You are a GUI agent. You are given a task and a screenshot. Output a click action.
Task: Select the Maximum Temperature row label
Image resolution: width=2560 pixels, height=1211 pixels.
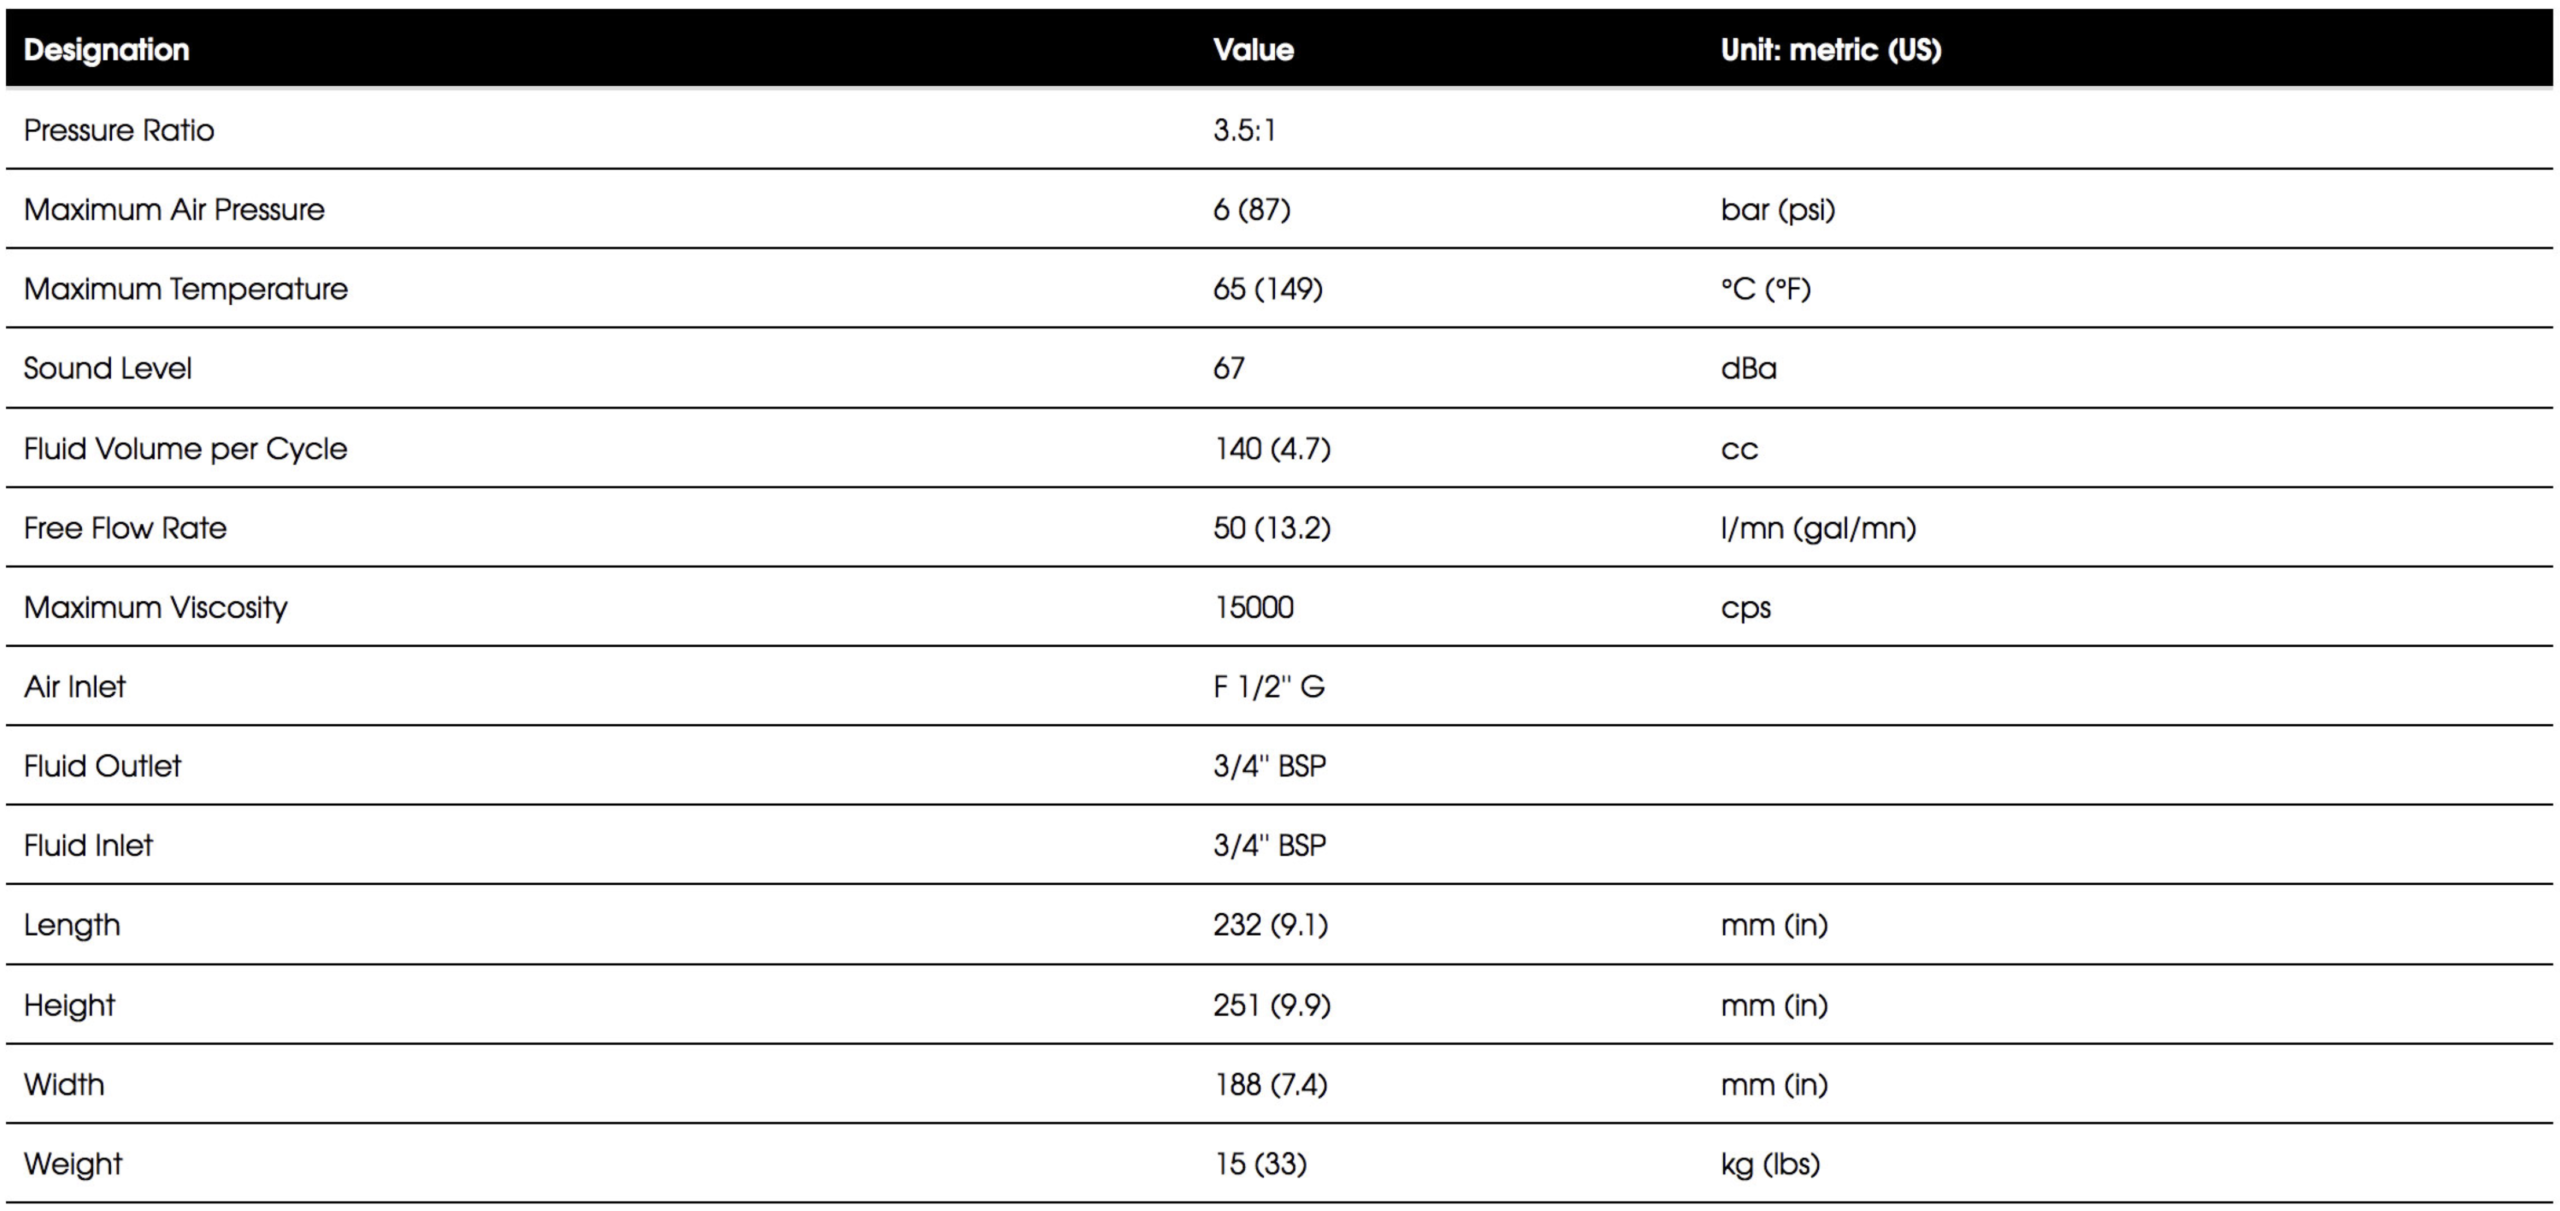tap(185, 289)
